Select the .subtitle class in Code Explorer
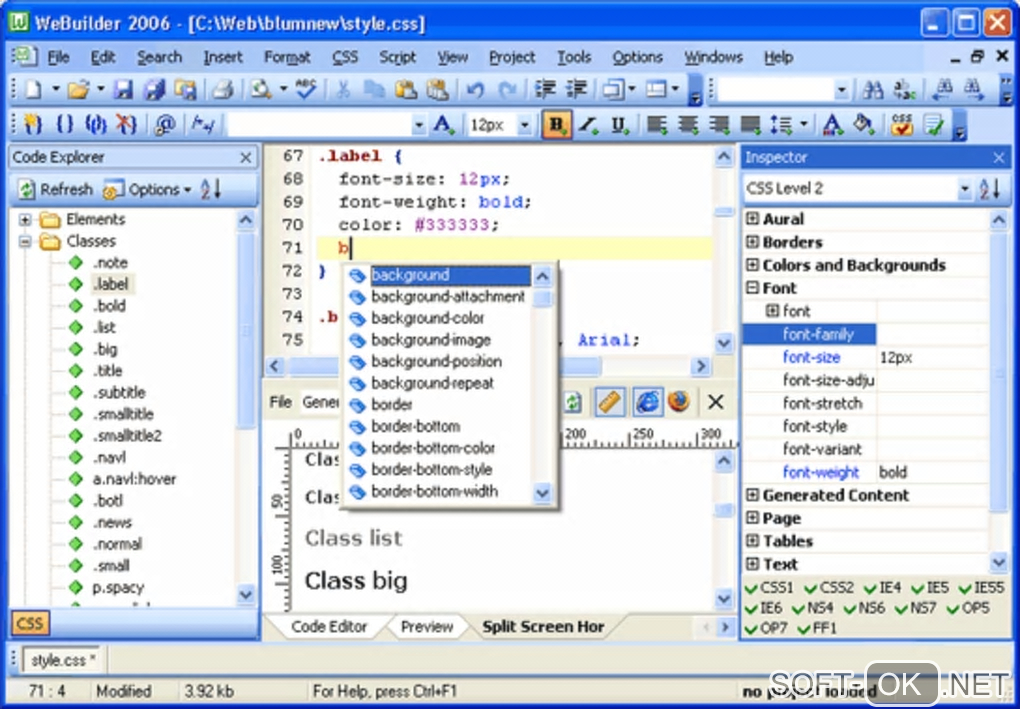The image size is (1020, 709). click(119, 392)
